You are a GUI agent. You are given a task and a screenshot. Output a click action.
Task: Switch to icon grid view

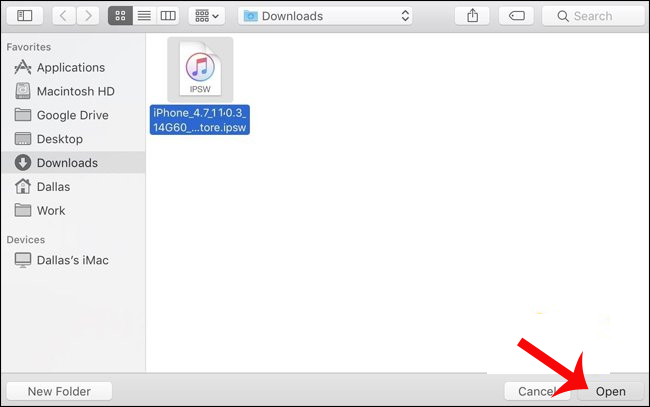pos(120,16)
